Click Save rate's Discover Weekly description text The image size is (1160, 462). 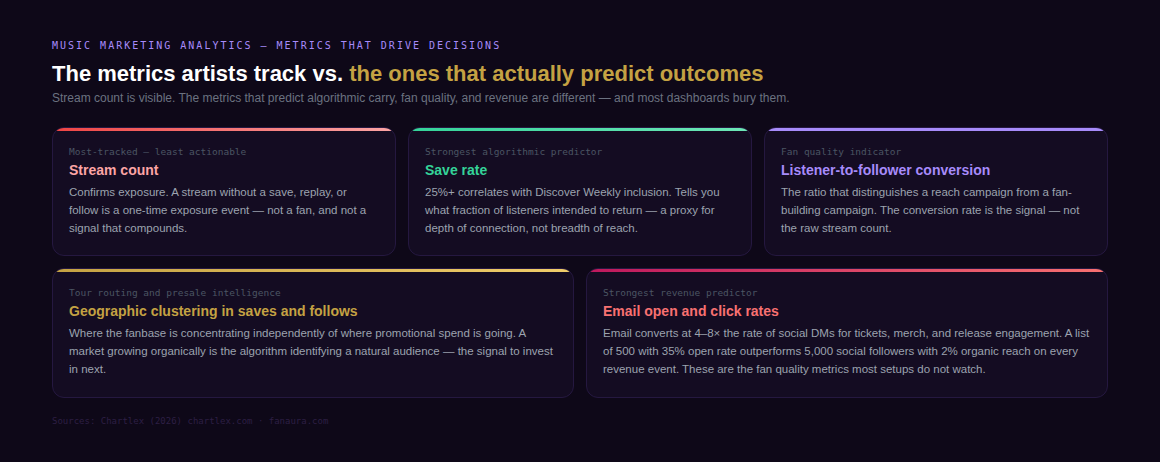point(572,210)
